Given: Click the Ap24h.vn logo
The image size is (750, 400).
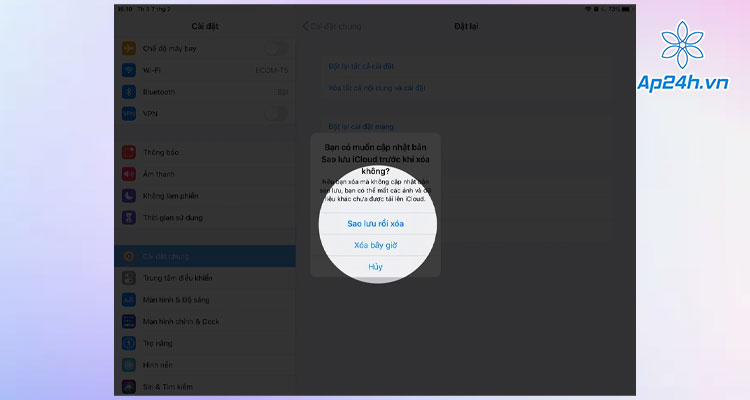Looking at the screenshot, I should tap(683, 56).
